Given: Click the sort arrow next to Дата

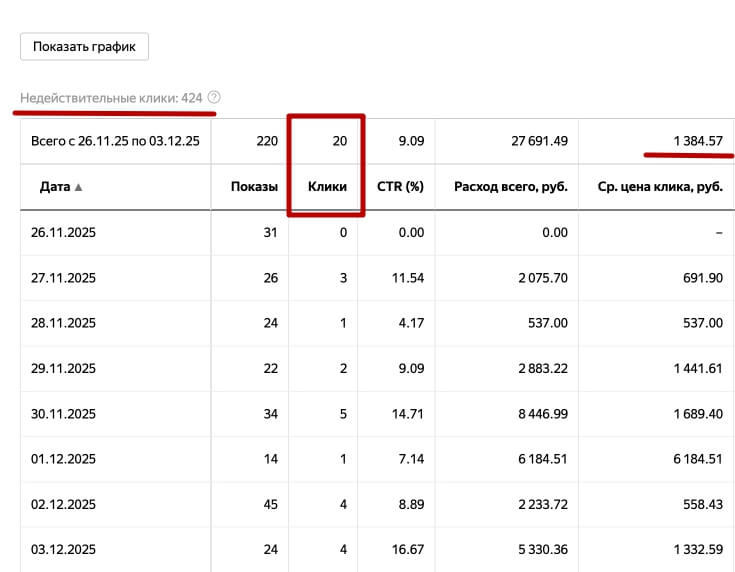Looking at the screenshot, I should (x=79, y=187).
